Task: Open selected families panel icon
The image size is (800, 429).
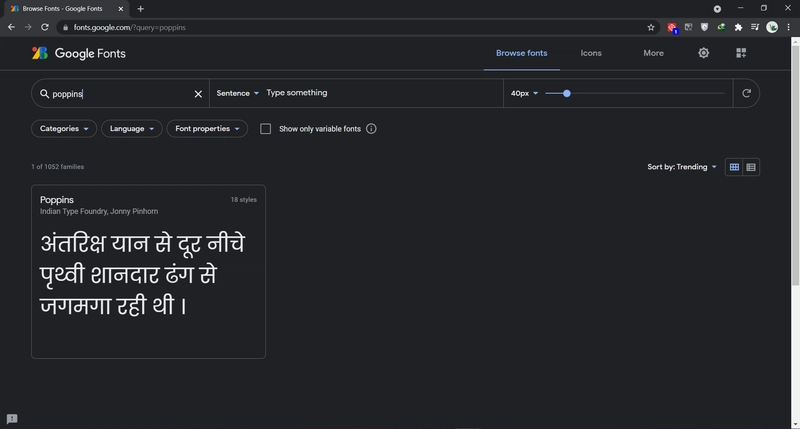Action: [741, 53]
